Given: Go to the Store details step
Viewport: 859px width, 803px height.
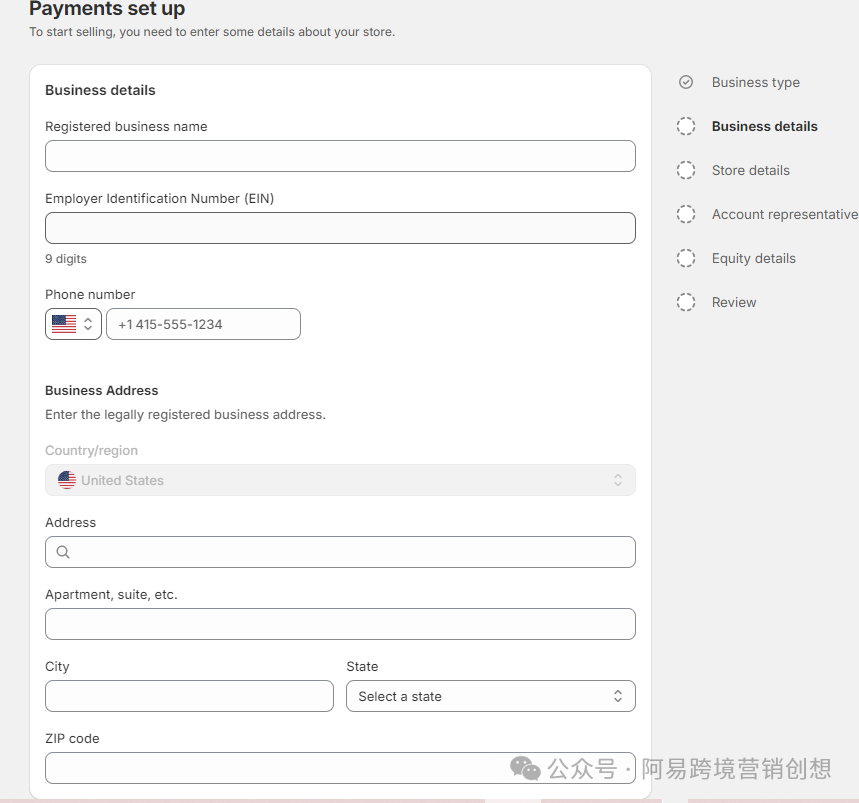Looking at the screenshot, I should (x=750, y=171).
